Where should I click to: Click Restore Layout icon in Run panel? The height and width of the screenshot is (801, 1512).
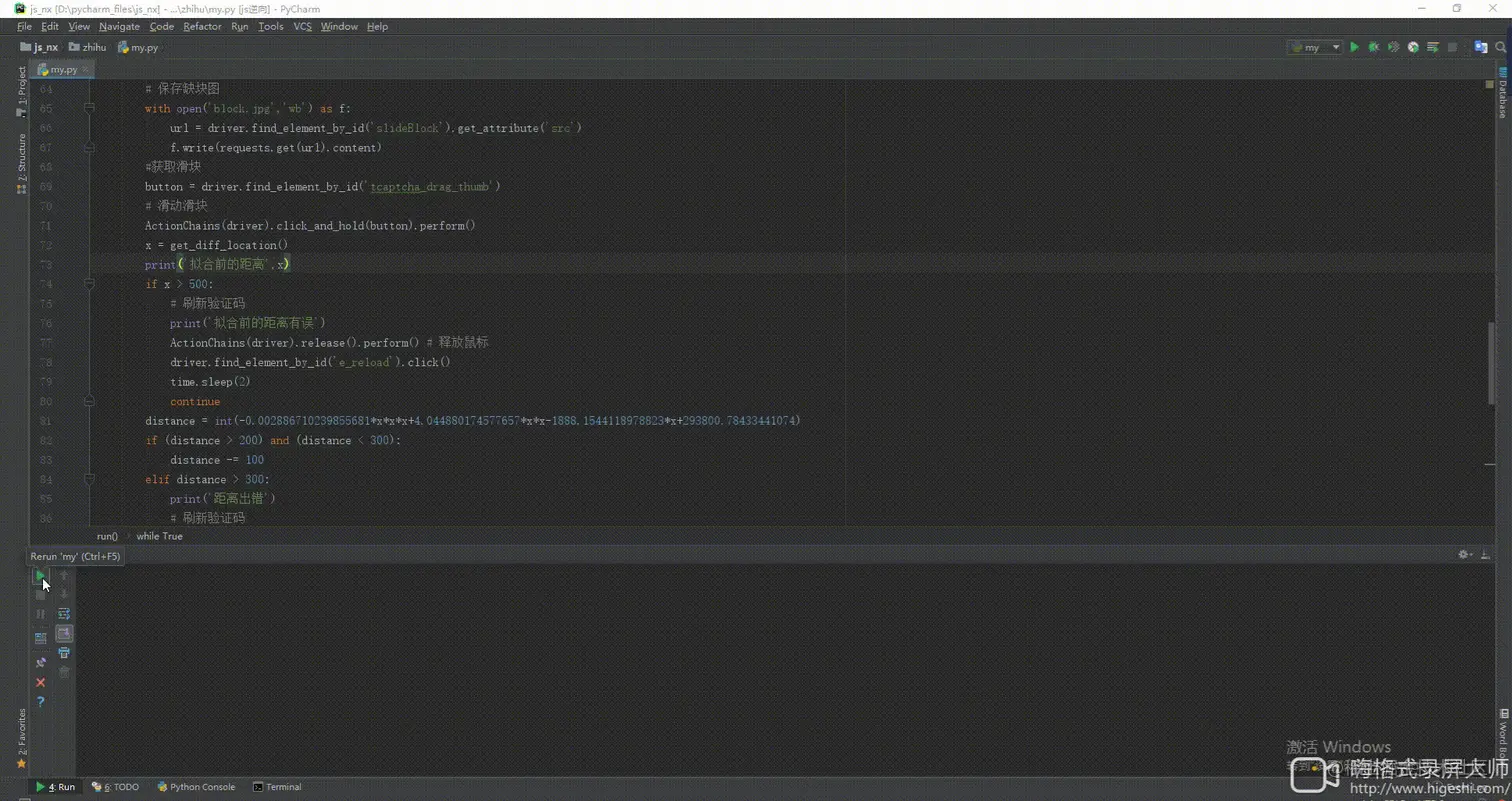[x=40, y=637]
